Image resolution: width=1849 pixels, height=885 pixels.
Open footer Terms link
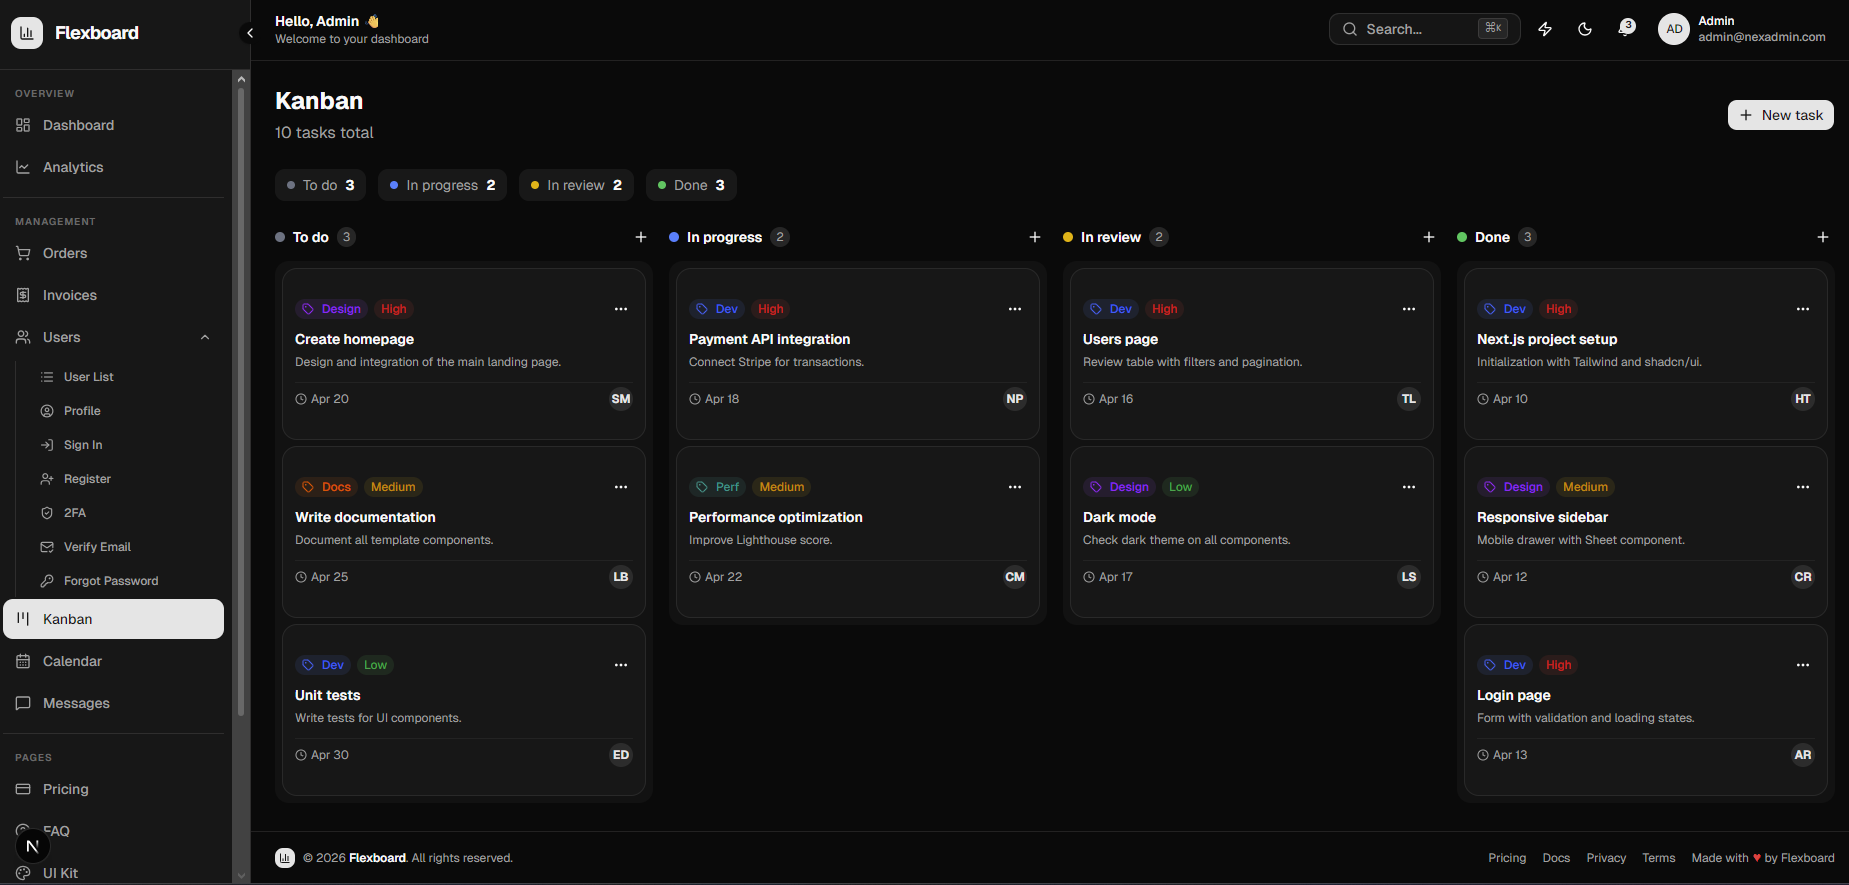[x=1658, y=858]
